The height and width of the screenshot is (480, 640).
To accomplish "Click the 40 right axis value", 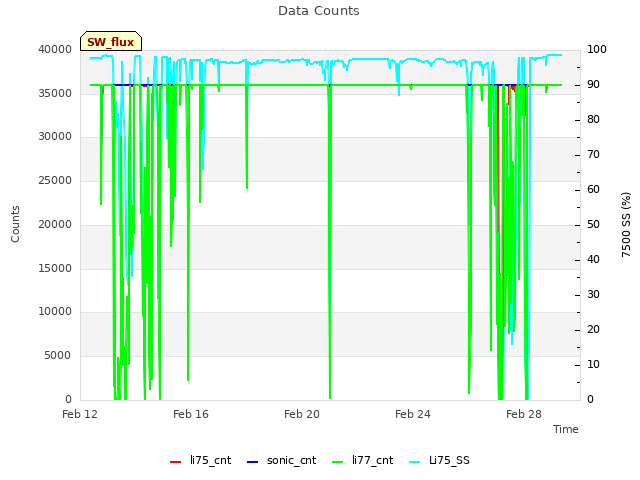I will pyautogui.click(x=593, y=260).
